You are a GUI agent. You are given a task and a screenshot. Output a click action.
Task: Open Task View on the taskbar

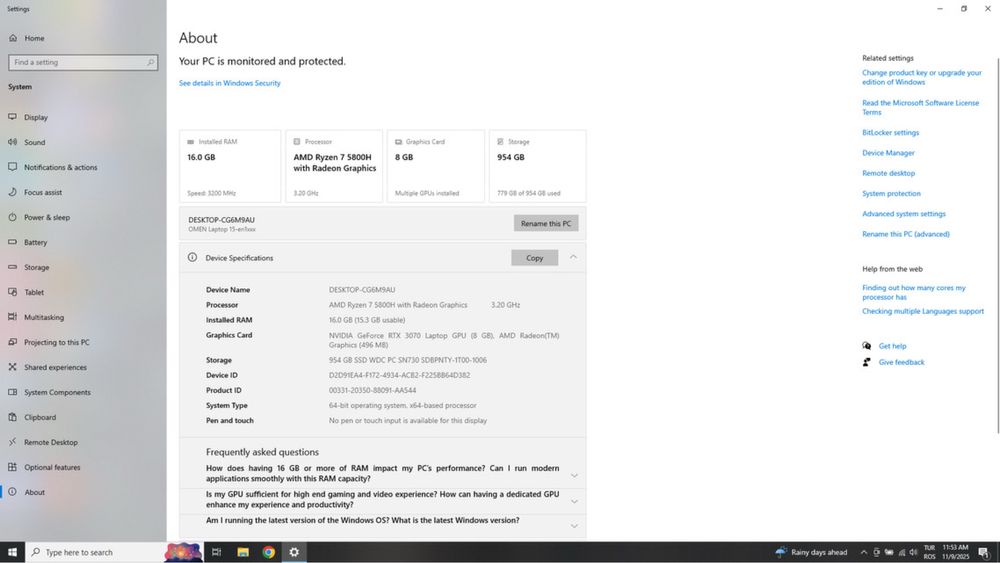point(216,552)
